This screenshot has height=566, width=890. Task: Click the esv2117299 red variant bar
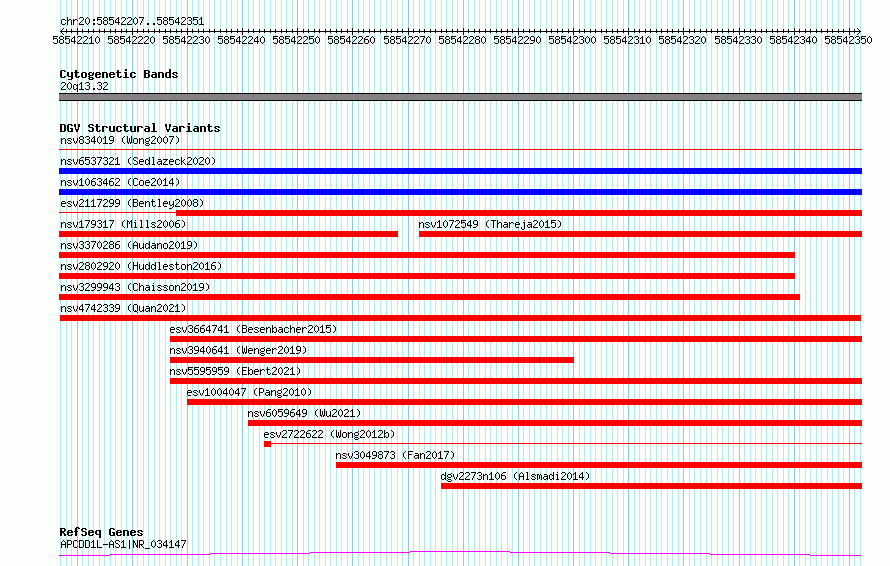coord(519,213)
